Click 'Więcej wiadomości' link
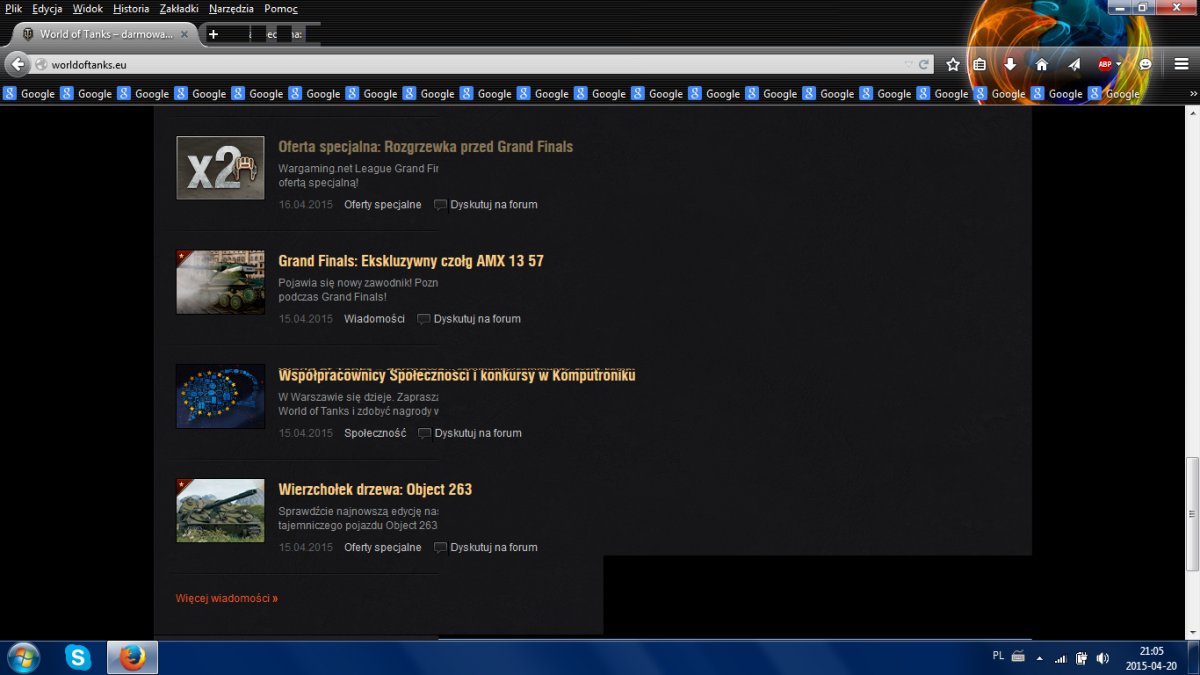This screenshot has width=1200, height=675. point(227,598)
